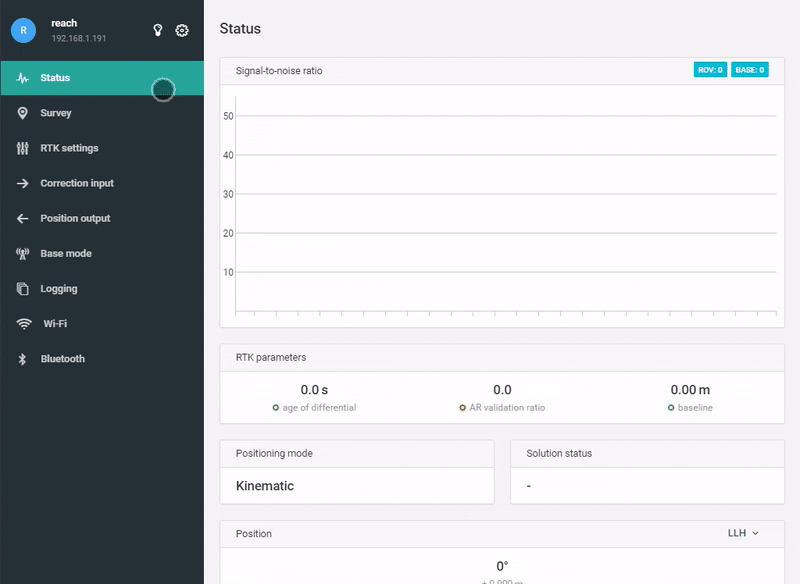
Task: Open Position output page
Action: [102, 218]
